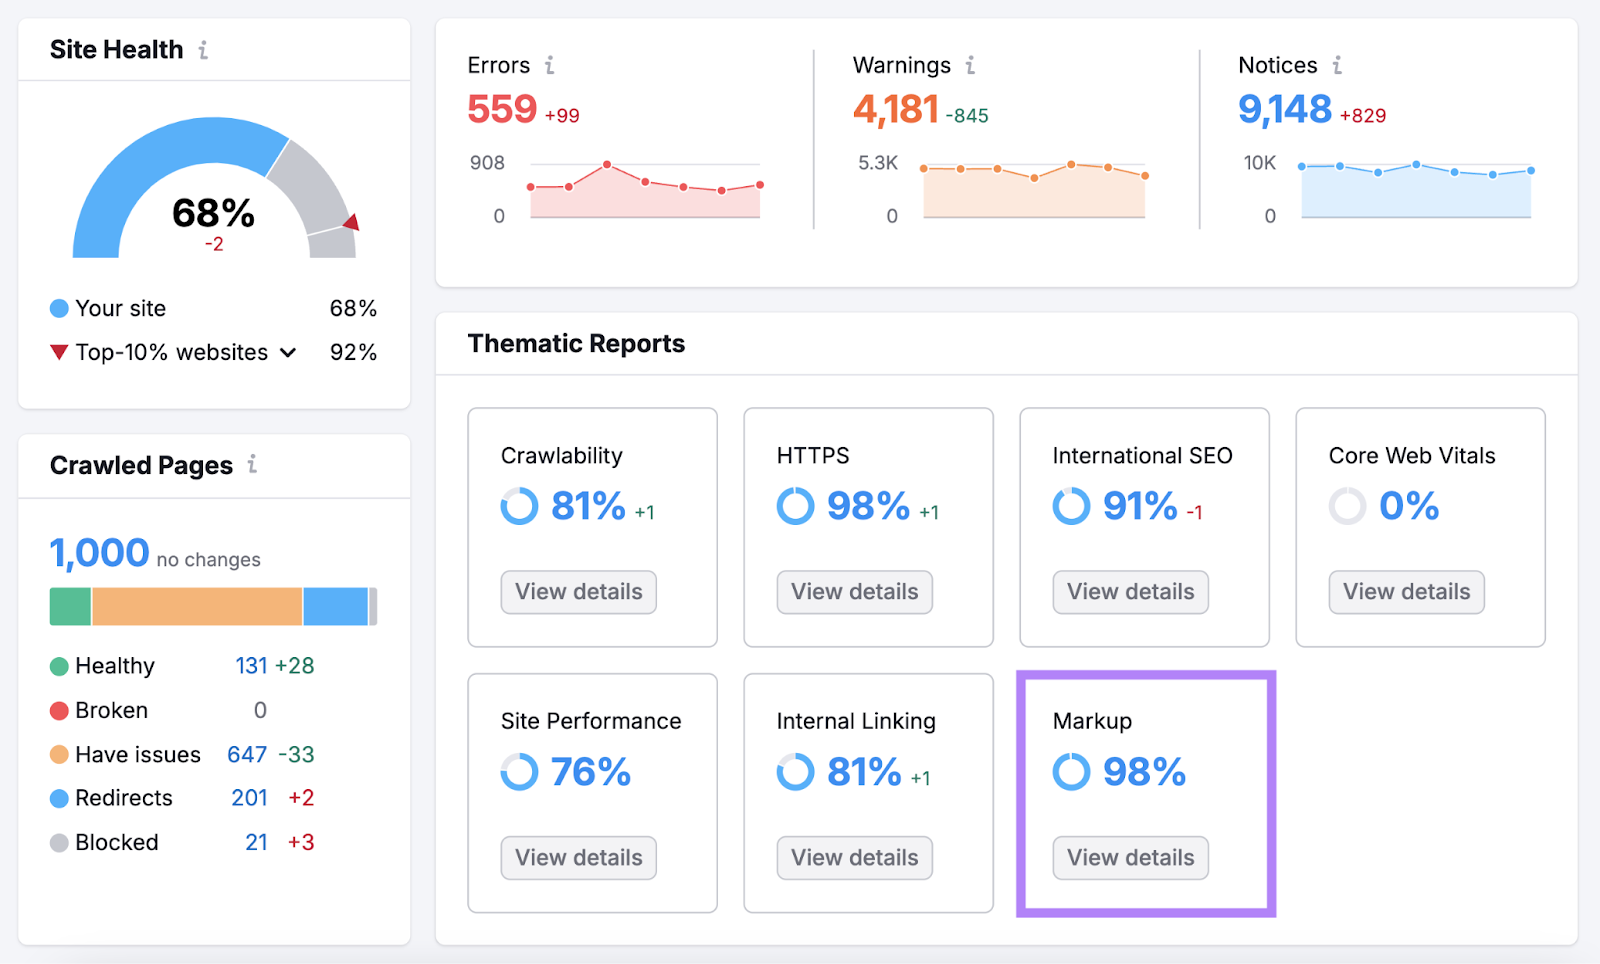
Task: Click the Markup progress ring icon
Action: click(x=1071, y=772)
